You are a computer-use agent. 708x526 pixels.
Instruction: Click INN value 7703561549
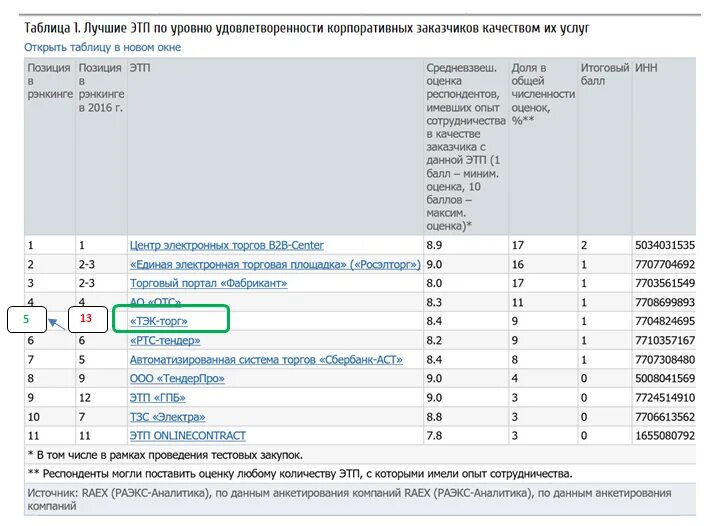665,283
